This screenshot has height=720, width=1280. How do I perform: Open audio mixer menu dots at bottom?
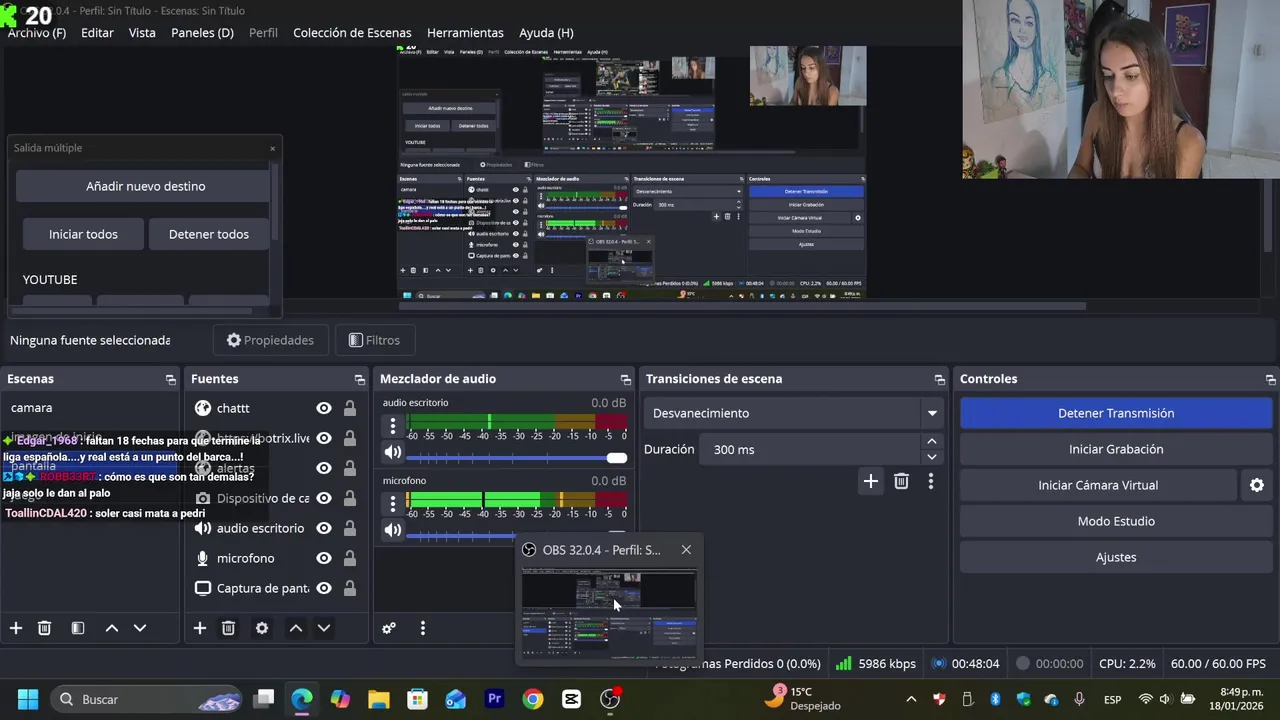(423, 628)
